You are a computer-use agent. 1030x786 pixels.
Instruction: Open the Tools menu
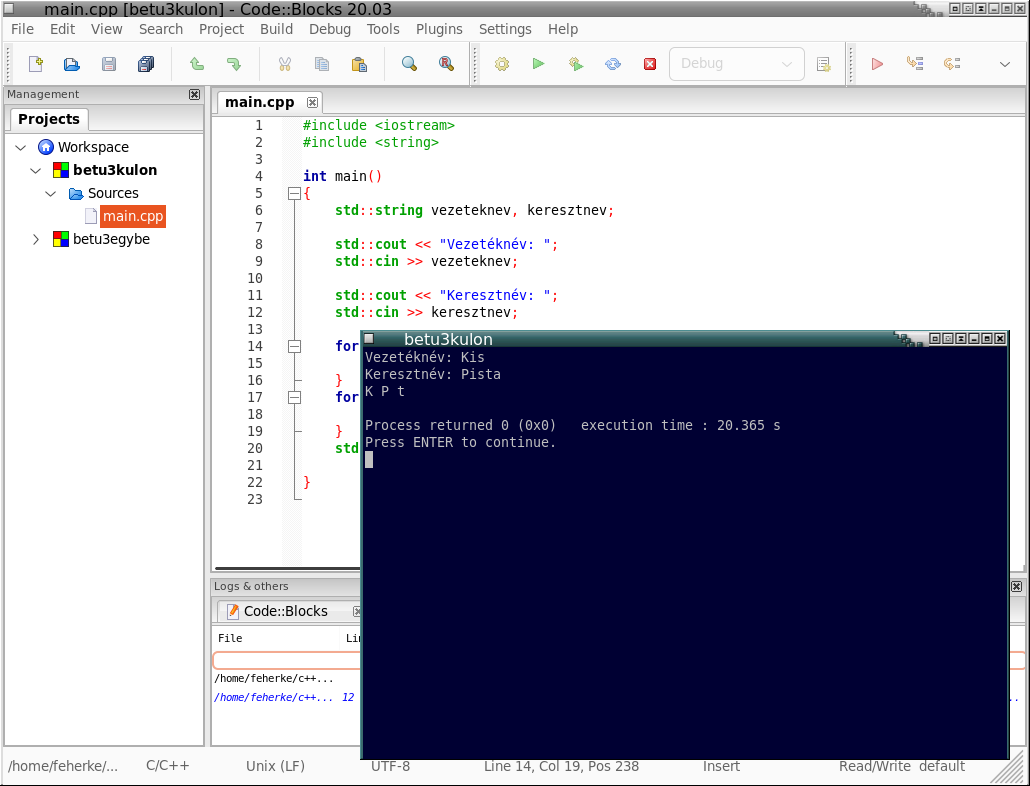[x=383, y=29]
